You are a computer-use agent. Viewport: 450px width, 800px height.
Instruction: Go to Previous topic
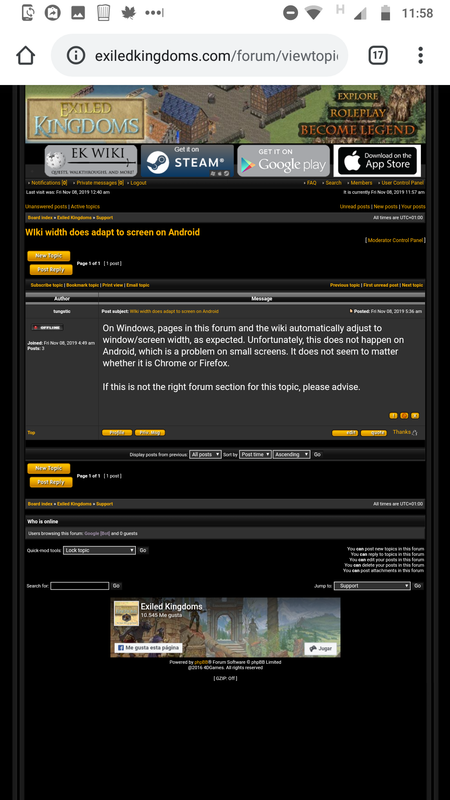(x=345, y=285)
